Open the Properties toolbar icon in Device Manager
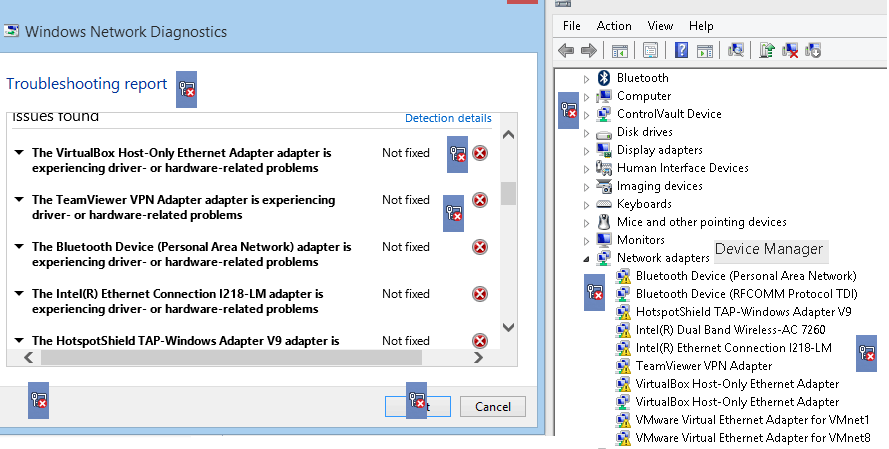Screen dimensions: 889x449 click(650, 50)
